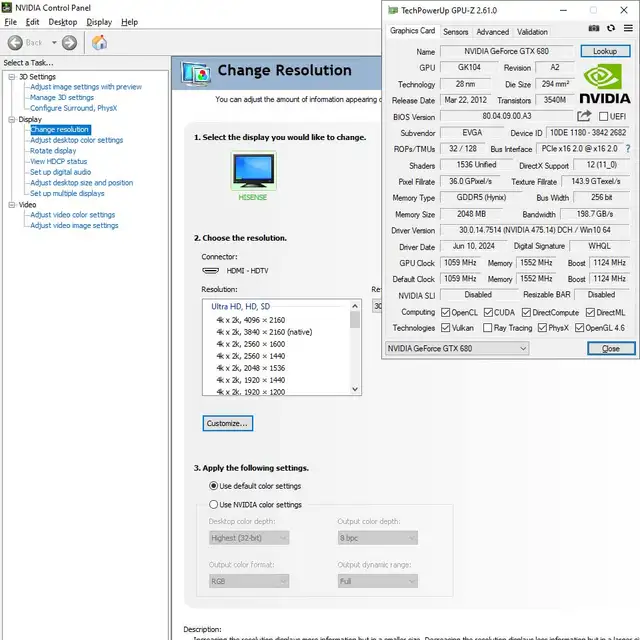Click the Close button in GPU-Z
Screen dimensions: 640x640
coord(611,348)
